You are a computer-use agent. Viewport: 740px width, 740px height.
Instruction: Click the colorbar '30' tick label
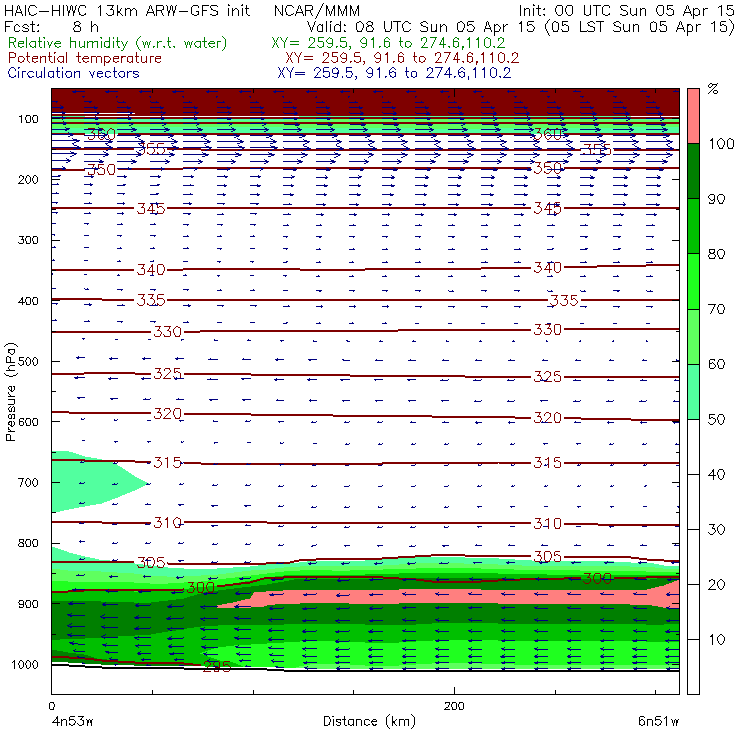[x=716, y=530]
